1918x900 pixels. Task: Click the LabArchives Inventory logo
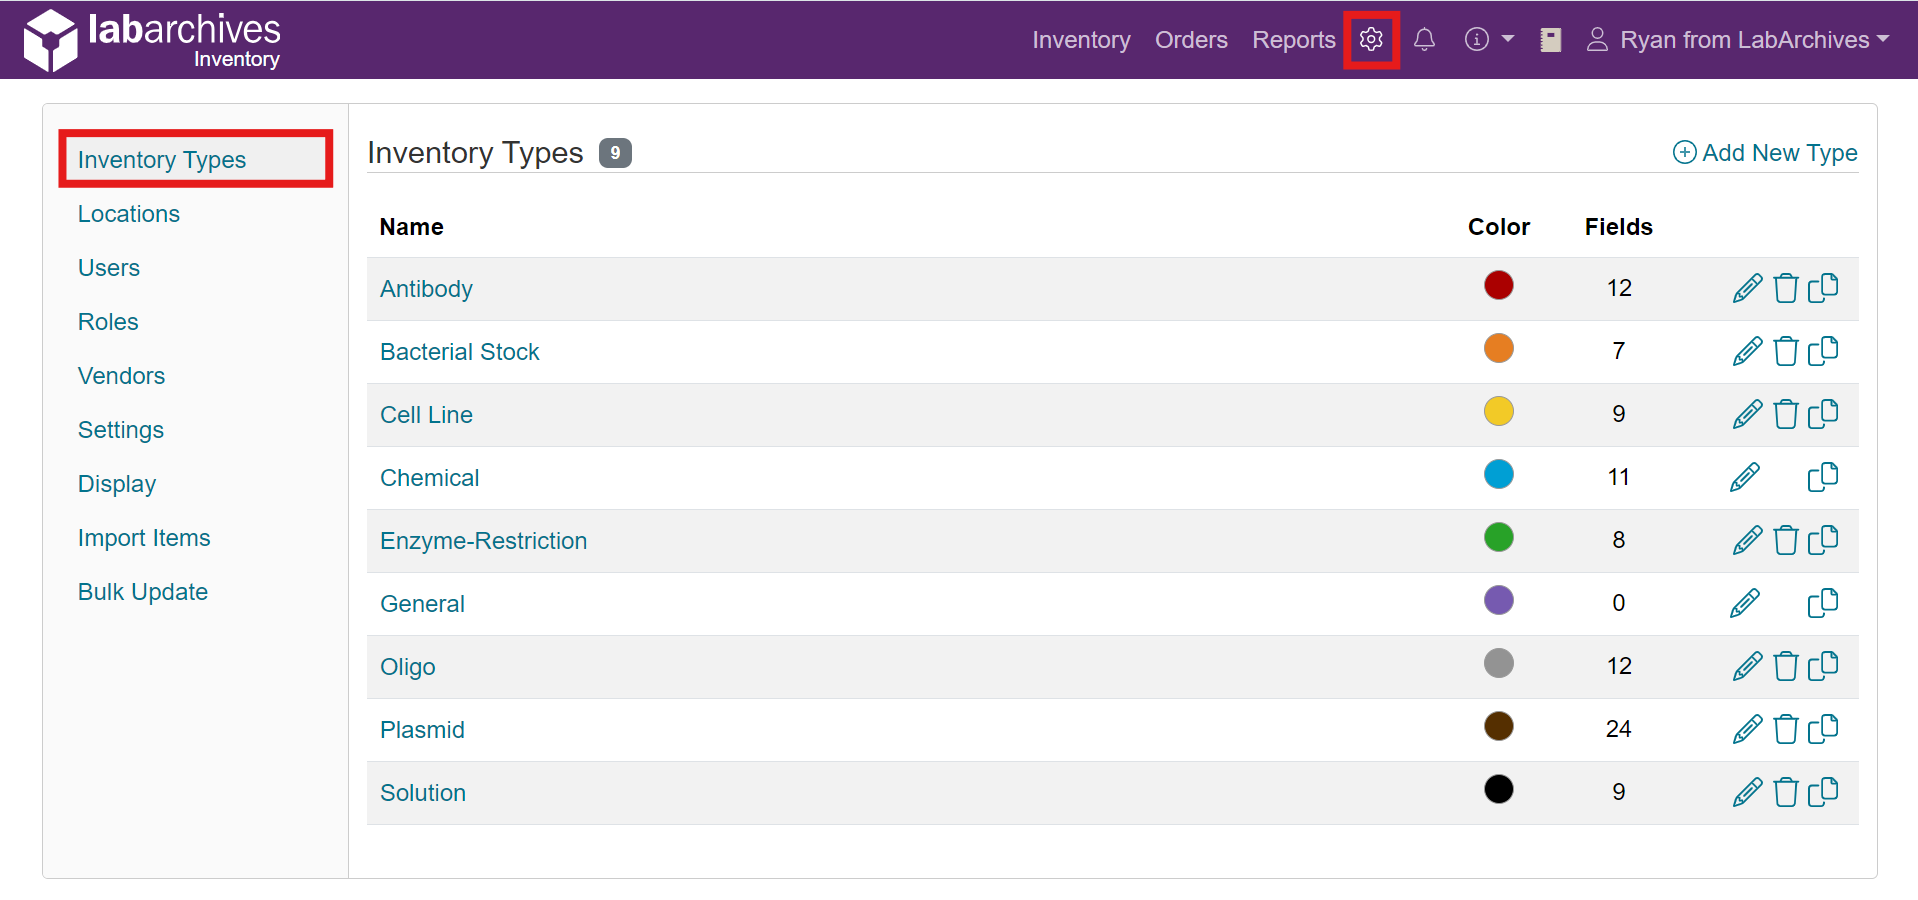(x=152, y=40)
